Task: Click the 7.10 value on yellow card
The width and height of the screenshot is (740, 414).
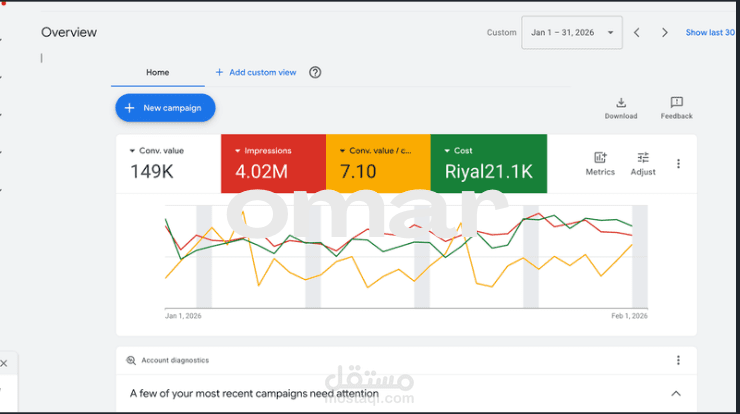Action: (358, 171)
